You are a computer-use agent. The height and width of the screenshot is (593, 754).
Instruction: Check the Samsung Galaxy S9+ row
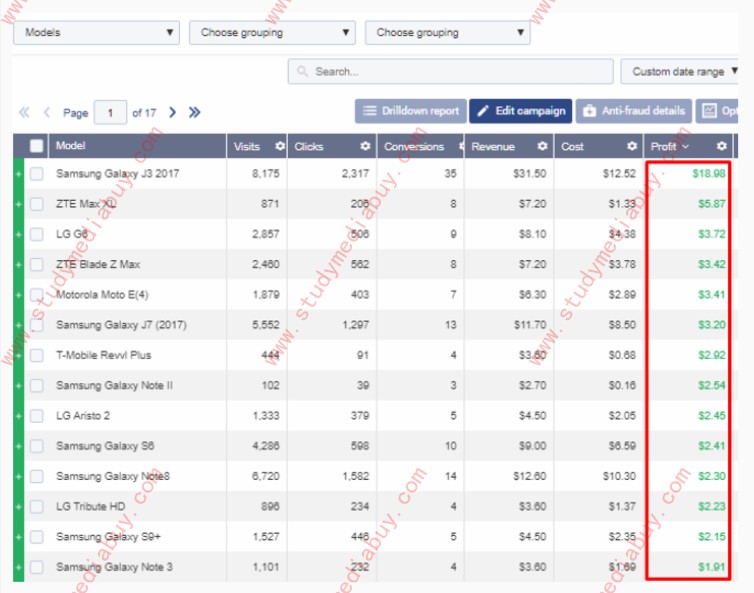[37, 537]
